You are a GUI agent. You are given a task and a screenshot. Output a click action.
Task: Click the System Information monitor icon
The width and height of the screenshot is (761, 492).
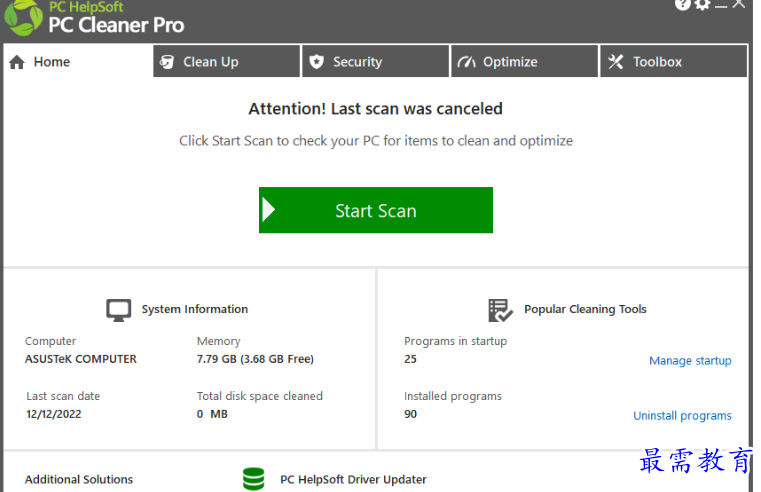(x=118, y=310)
